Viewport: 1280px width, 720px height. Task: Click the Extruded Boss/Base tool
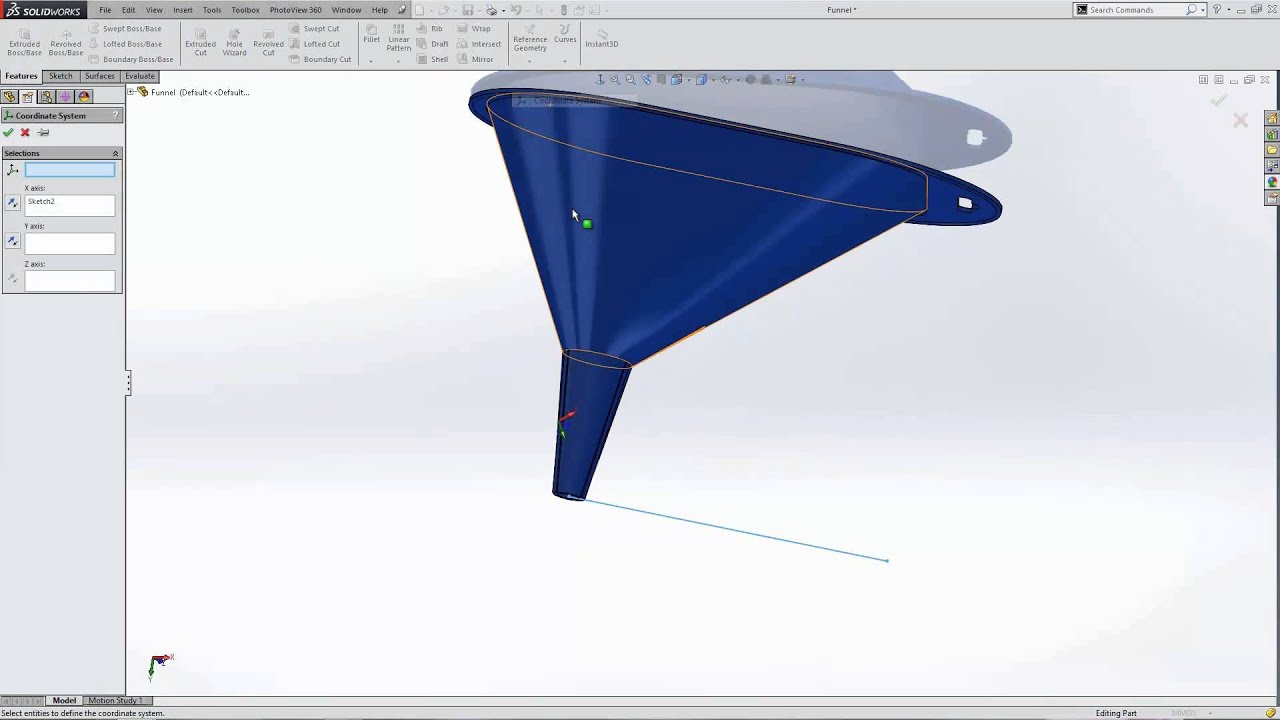click(25, 42)
